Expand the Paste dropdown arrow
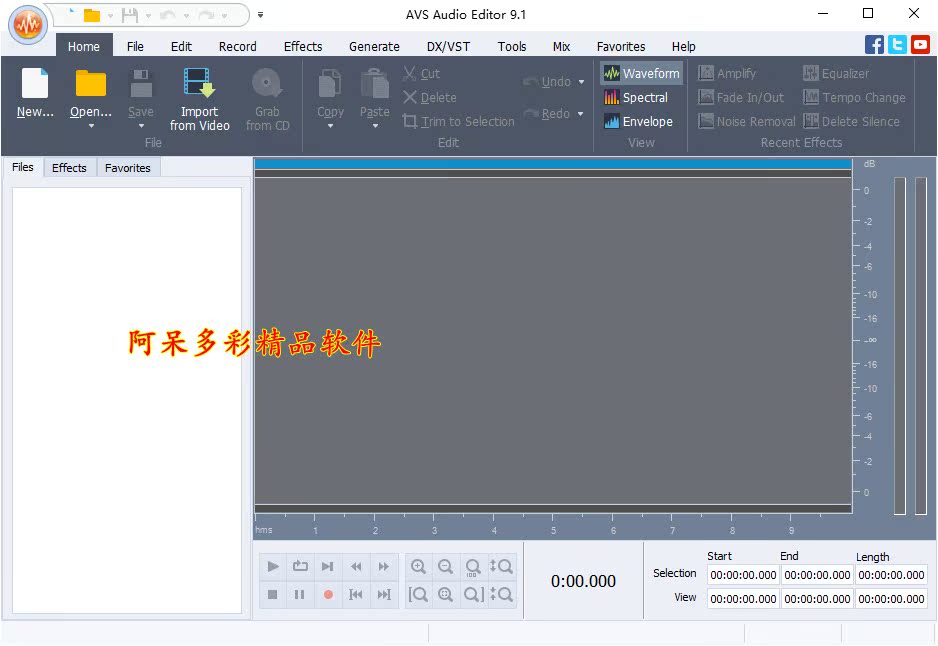The width and height of the screenshot is (938, 646). click(x=375, y=126)
